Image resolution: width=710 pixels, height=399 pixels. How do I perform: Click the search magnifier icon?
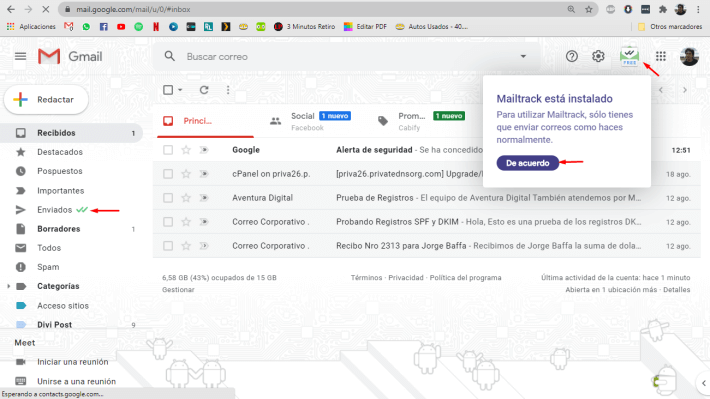(x=169, y=56)
